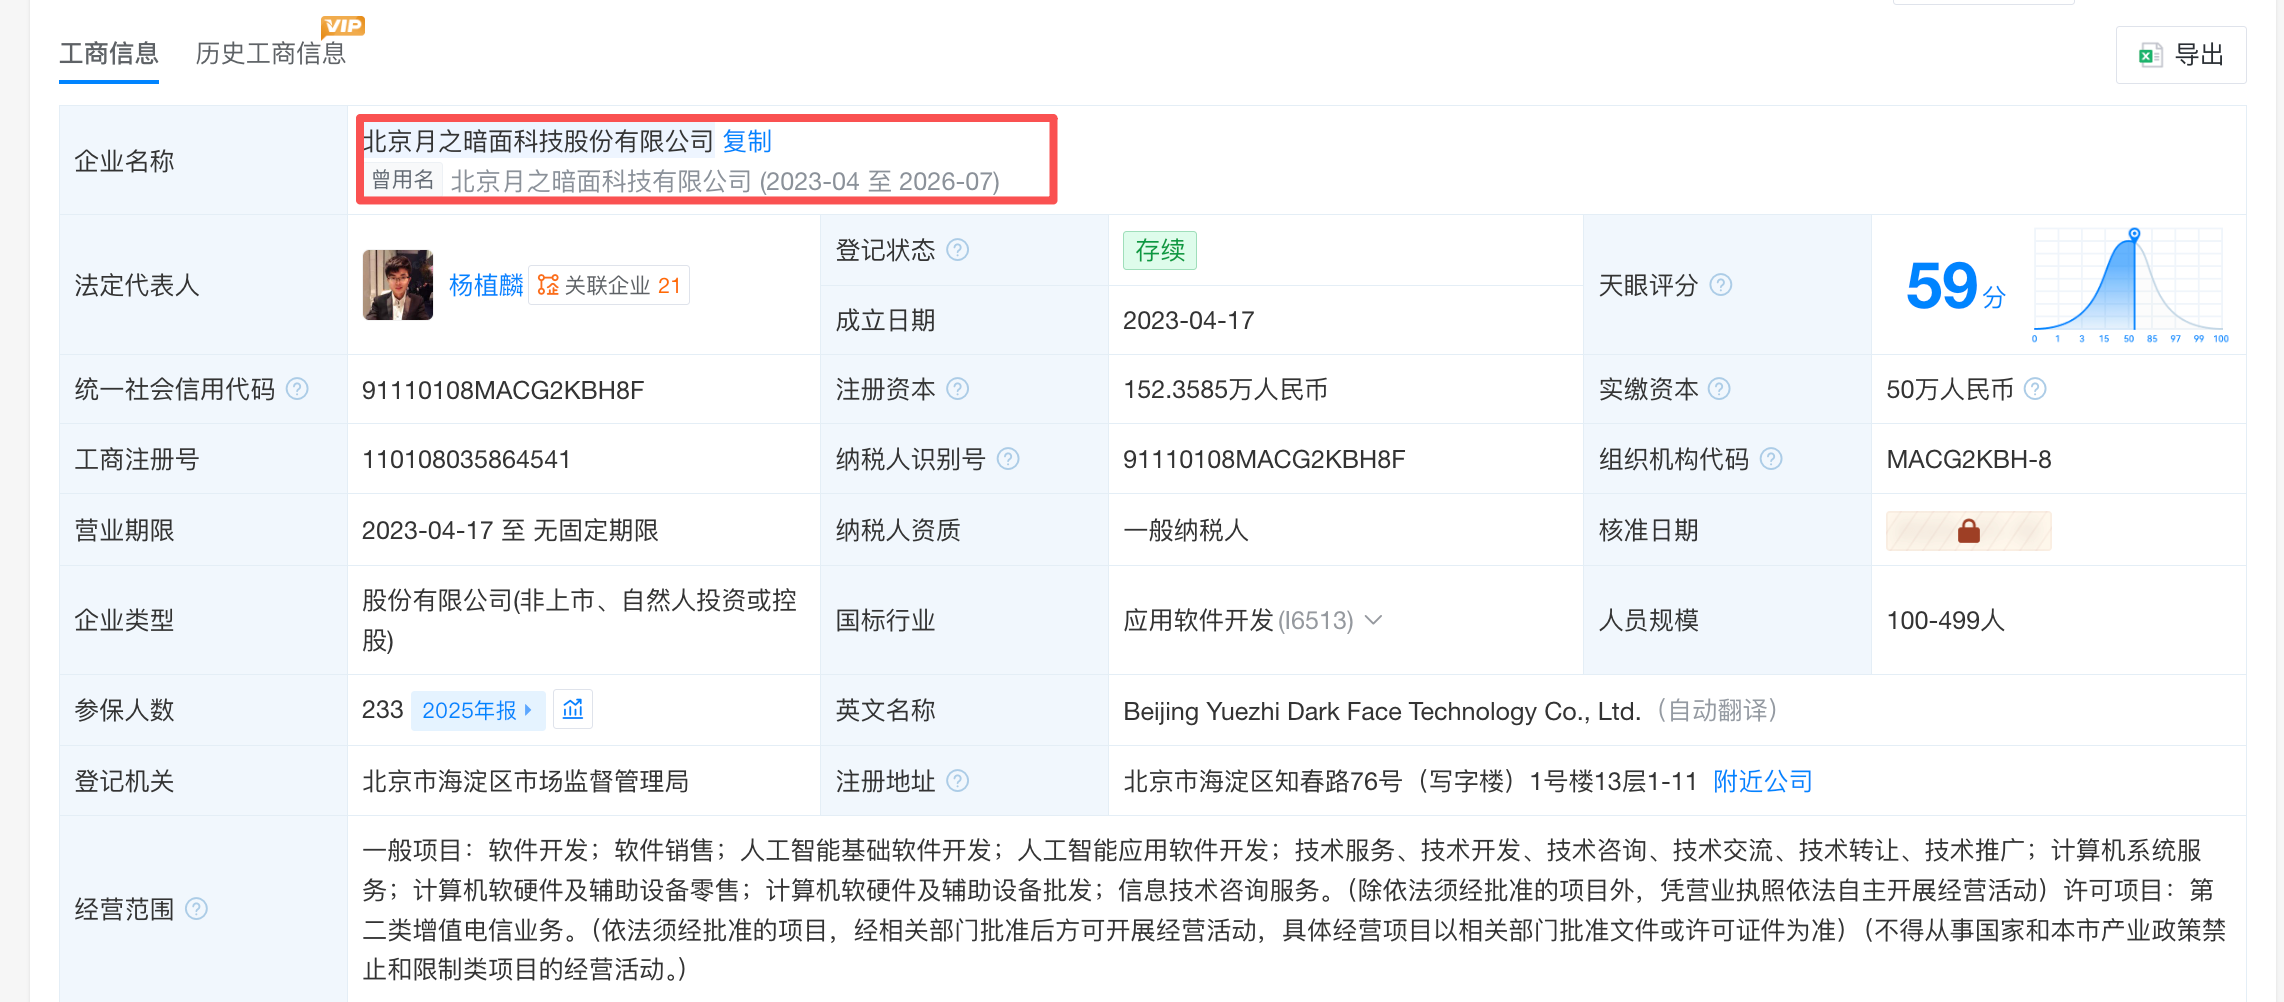The height and width of the screenshot is (1002, 2284).
Task: Click the help icon next to 注册地址
Action: (958, 781)
